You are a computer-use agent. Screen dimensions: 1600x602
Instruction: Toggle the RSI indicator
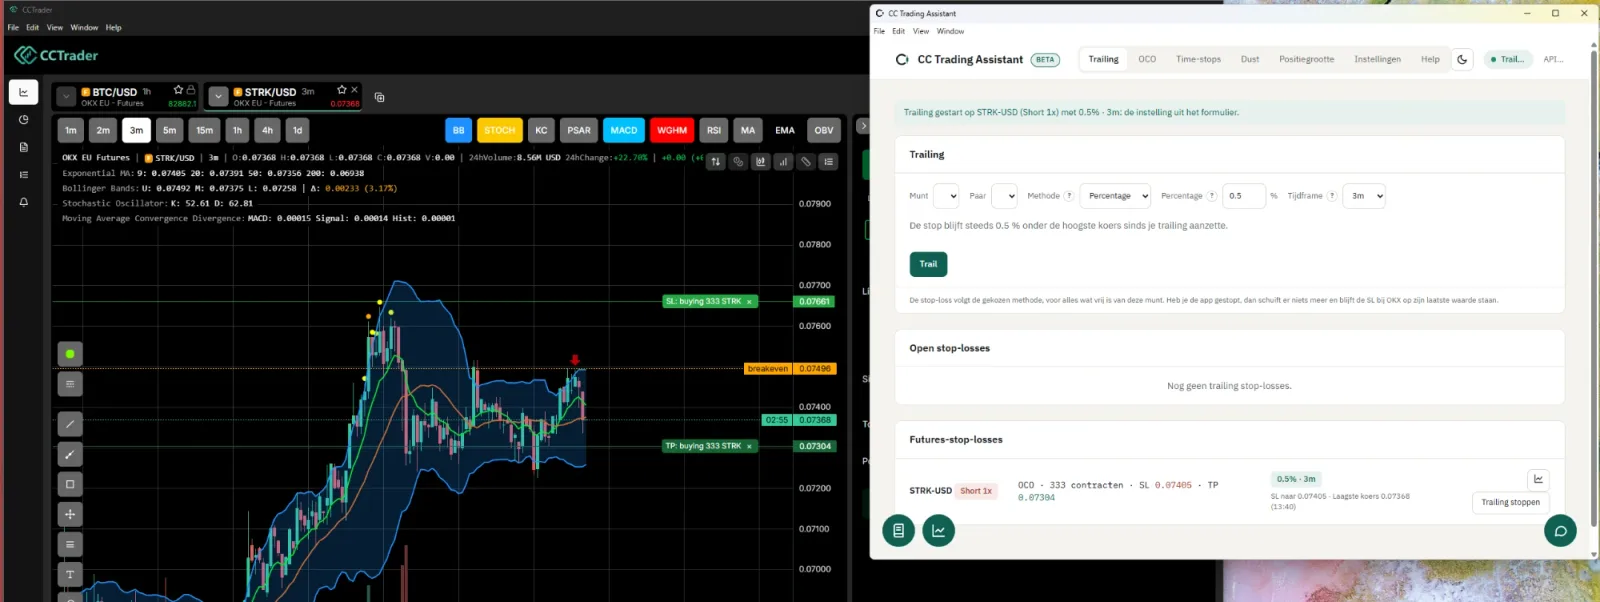click(x=714, y=130)
